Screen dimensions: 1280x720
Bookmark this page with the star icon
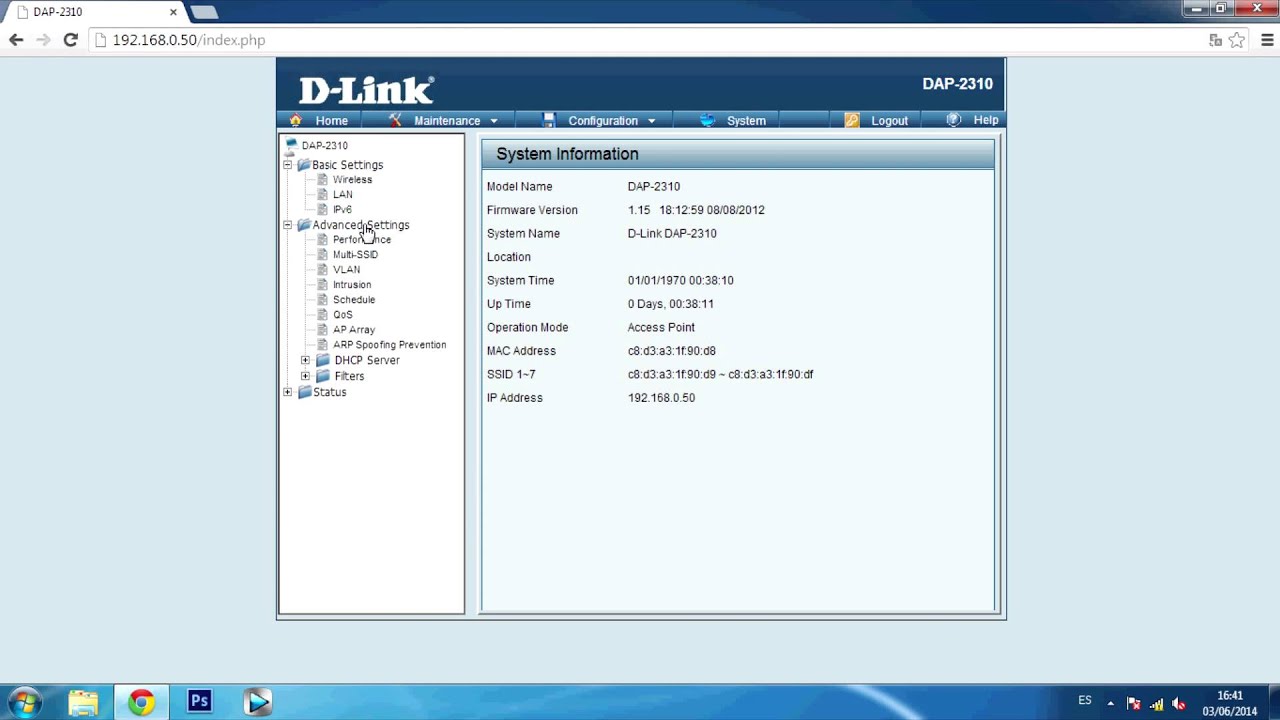pos(1237,40)
